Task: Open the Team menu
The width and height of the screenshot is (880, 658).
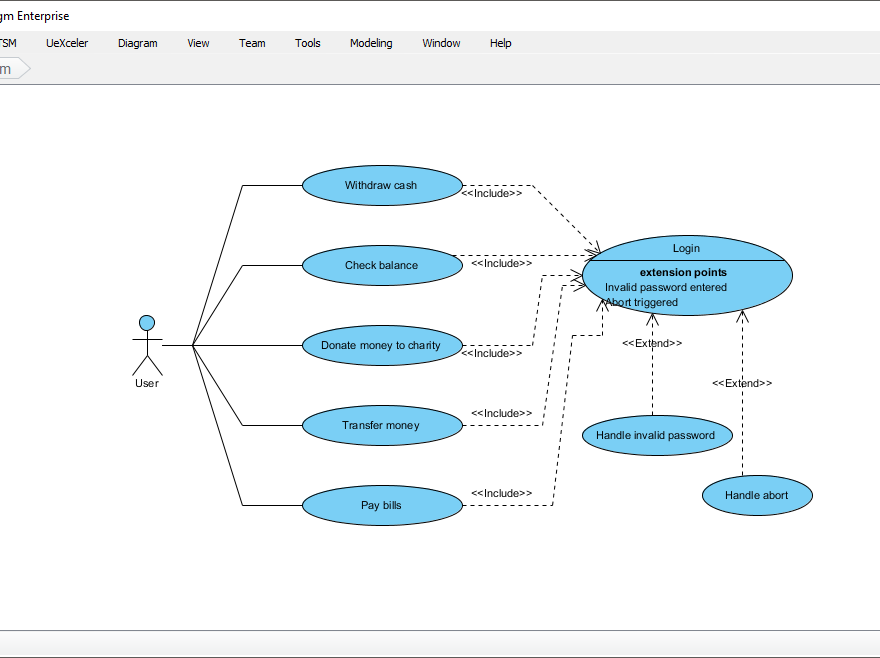Action: click(252, 43)
